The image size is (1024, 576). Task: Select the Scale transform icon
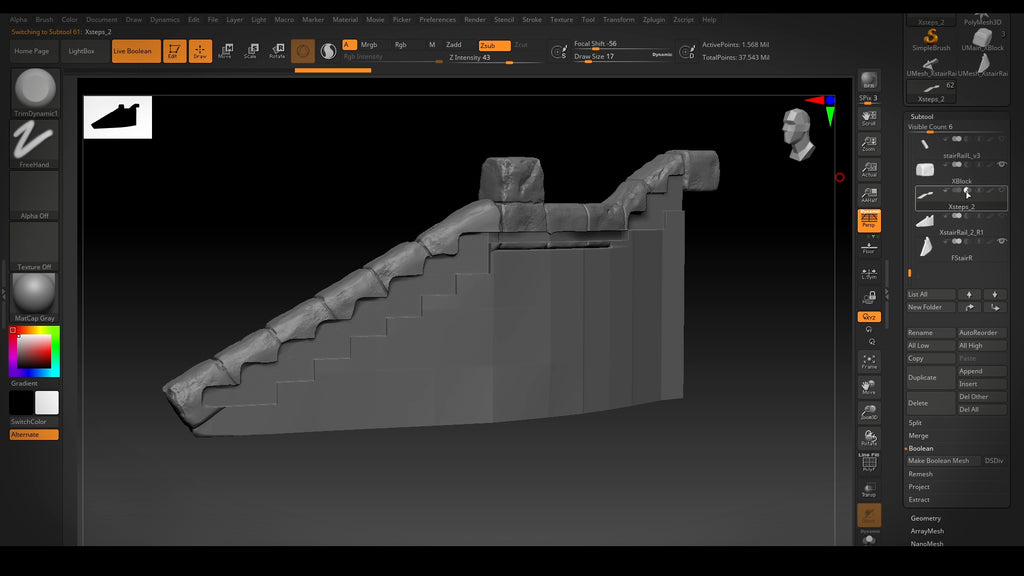point(250,51)
